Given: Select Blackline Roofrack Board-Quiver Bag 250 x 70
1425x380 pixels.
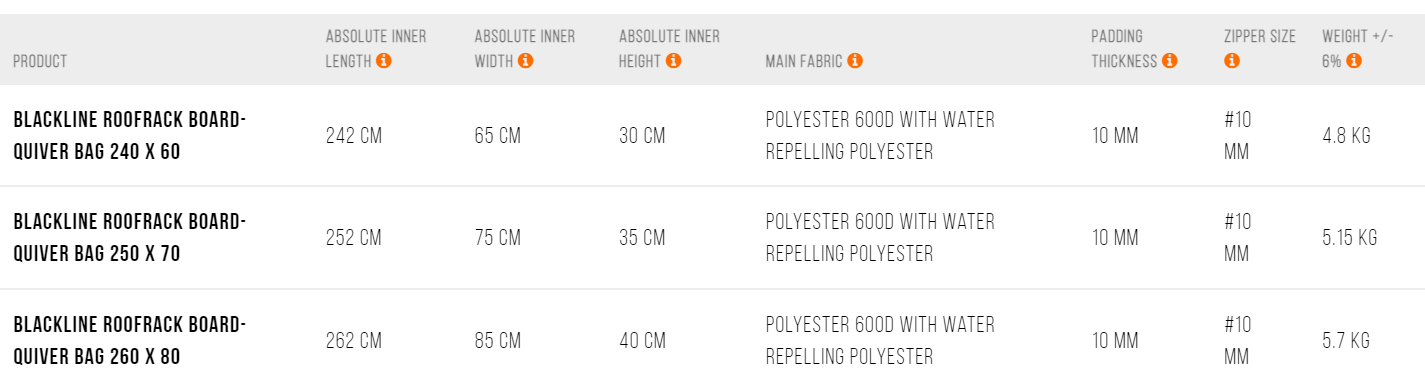Looking at the screenshot, I should point(129,238).
